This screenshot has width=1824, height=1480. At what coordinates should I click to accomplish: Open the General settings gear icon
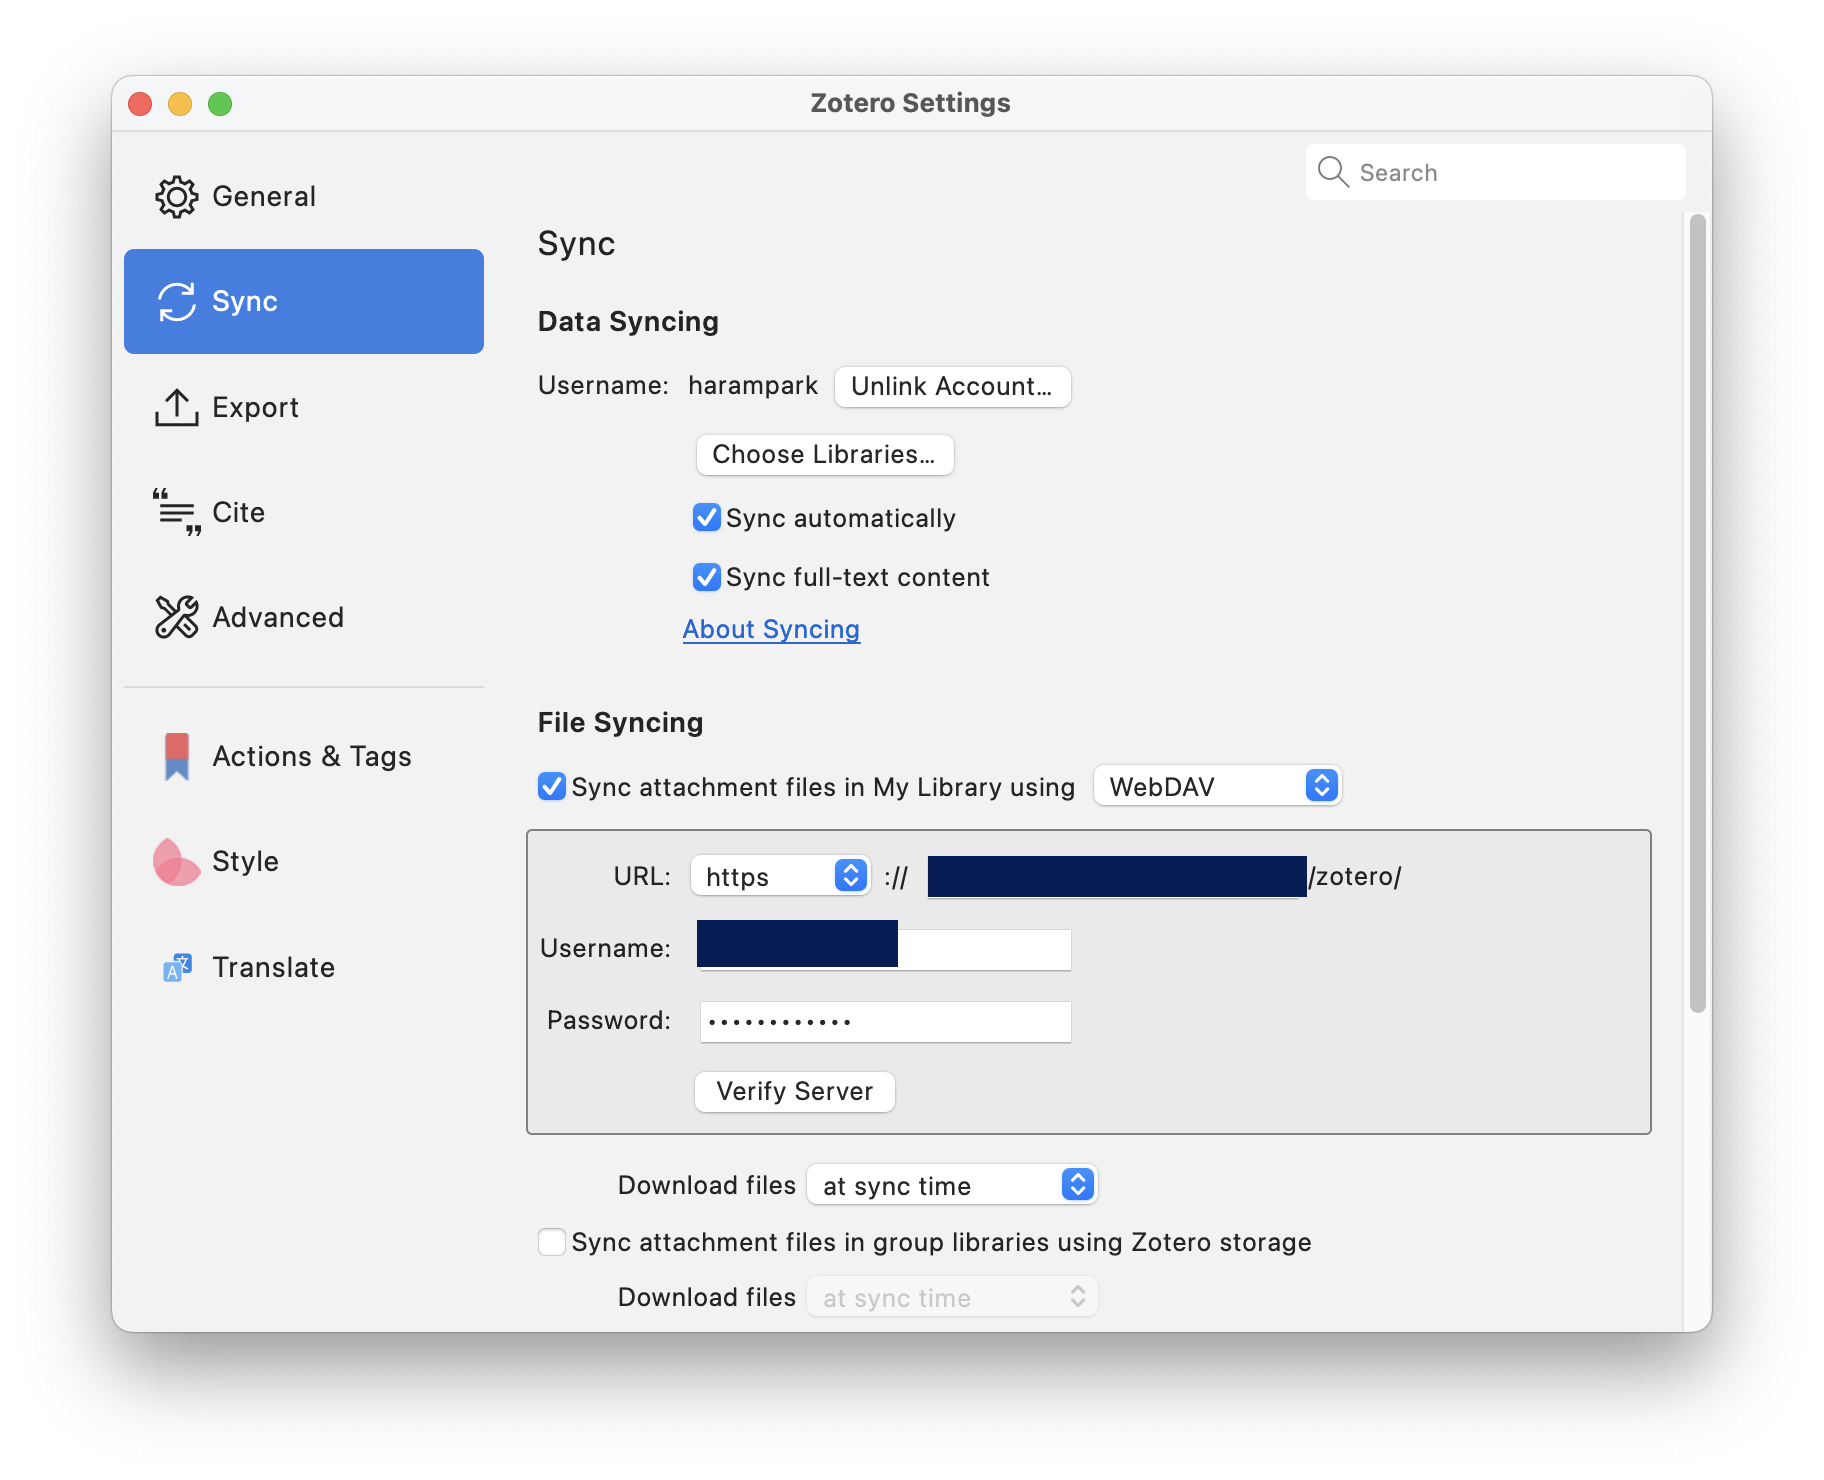177,197
